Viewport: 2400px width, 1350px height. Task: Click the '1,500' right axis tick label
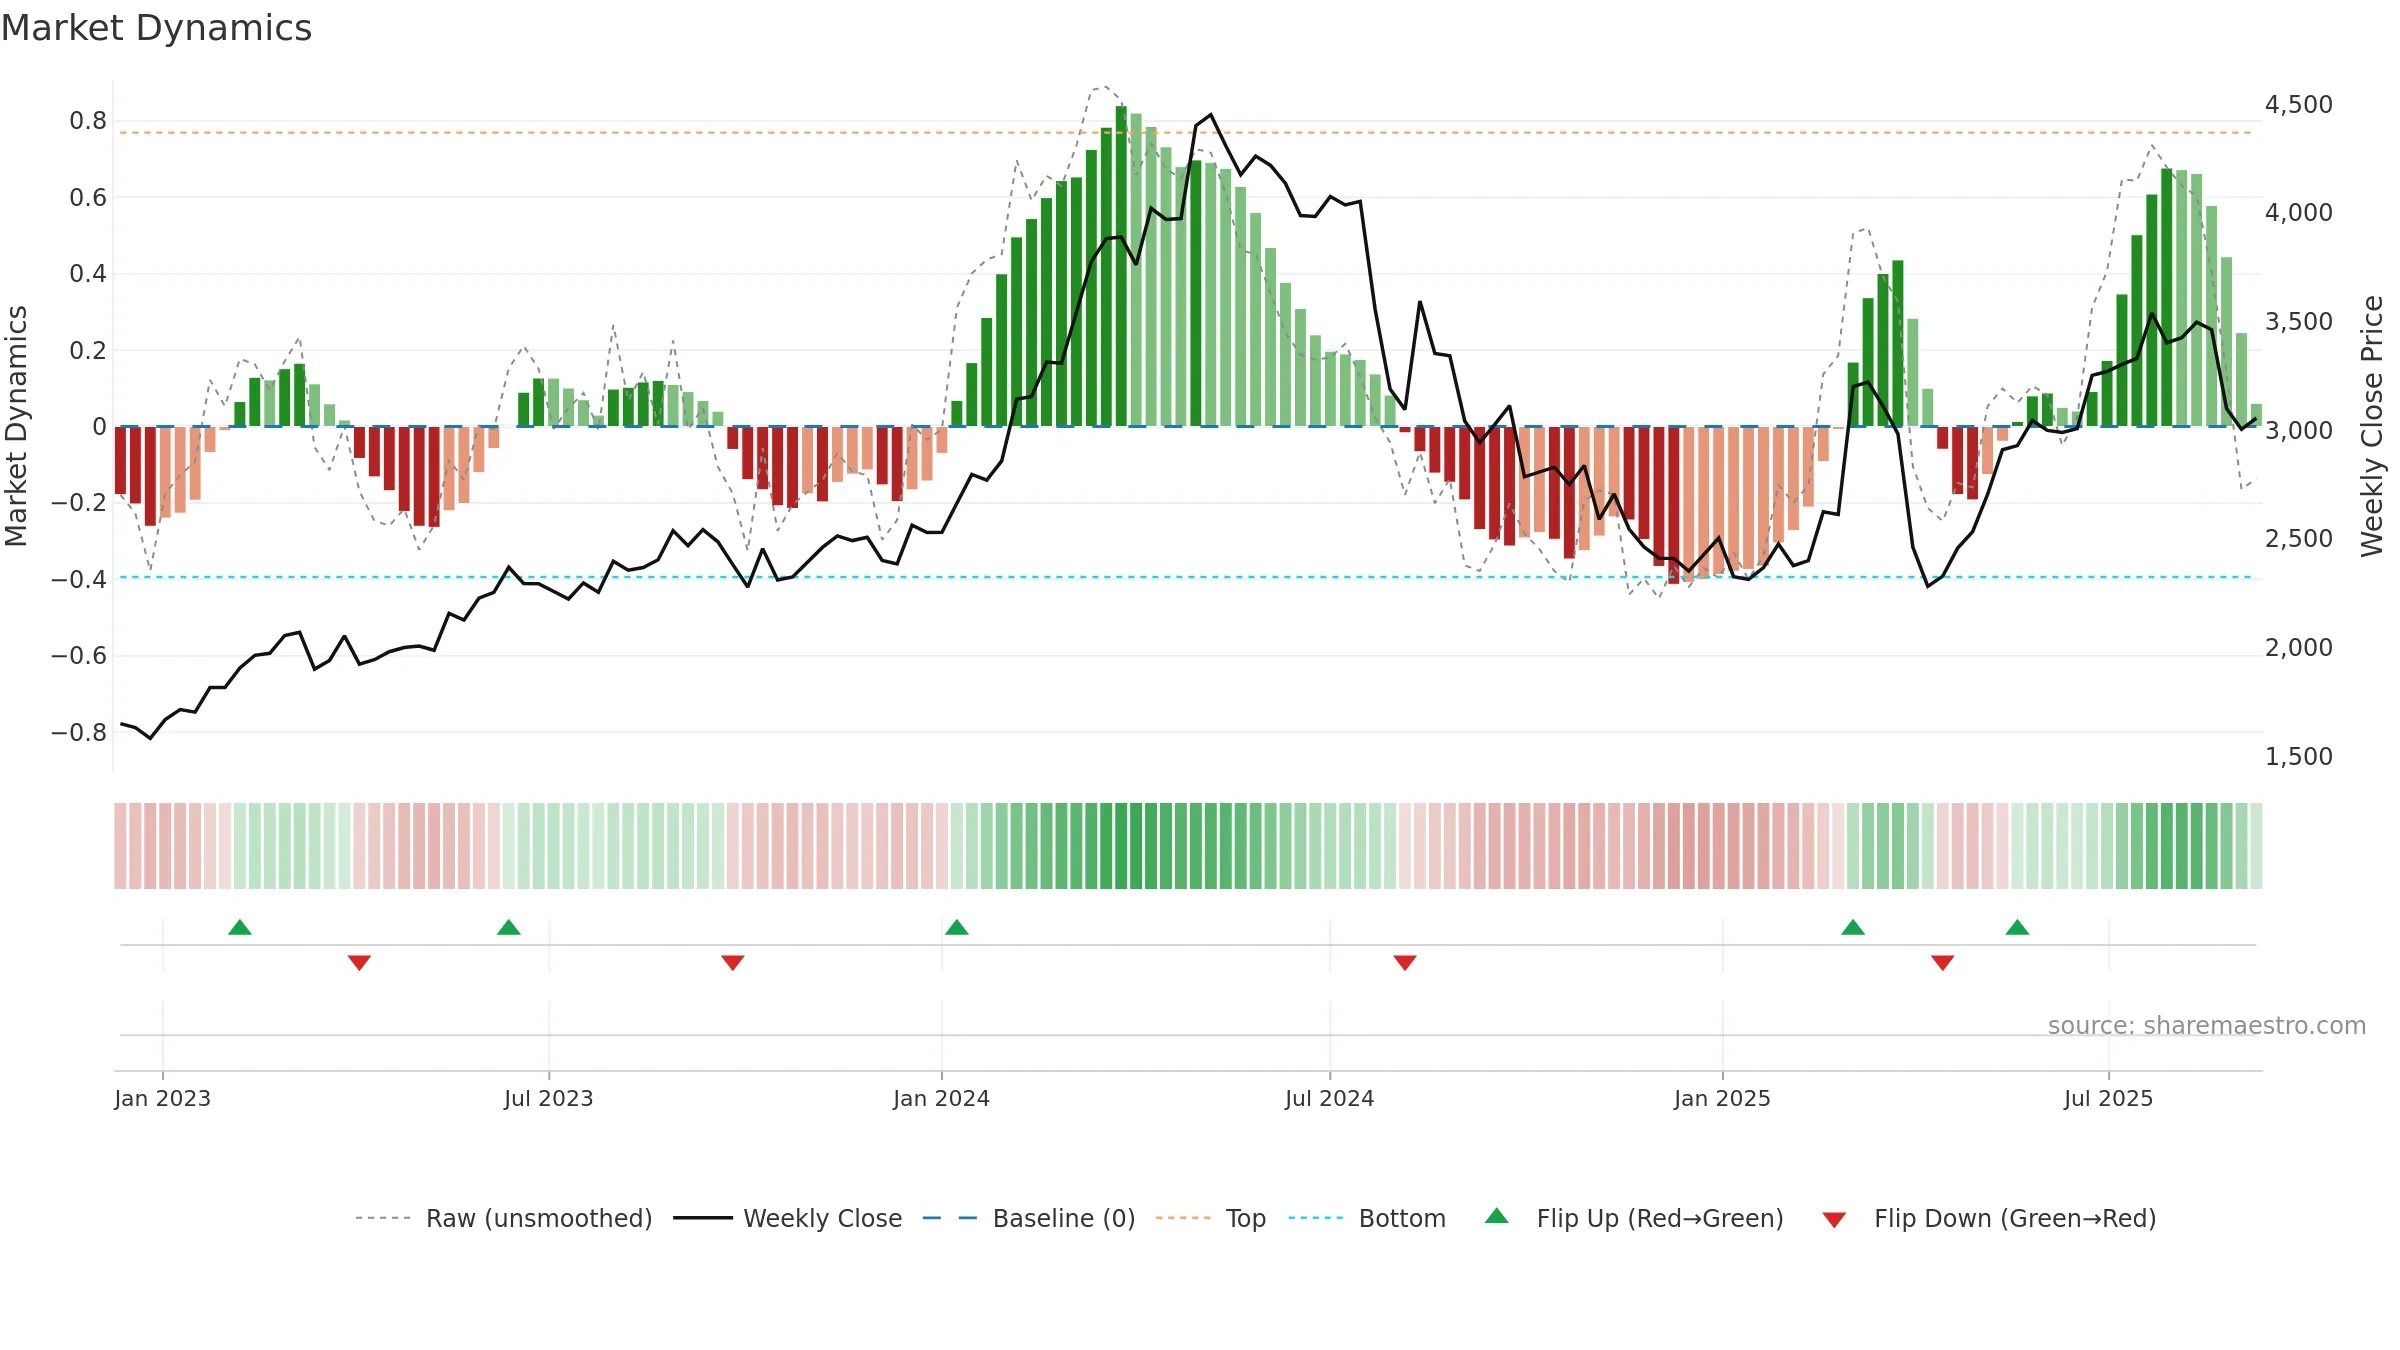(2299, 756)
